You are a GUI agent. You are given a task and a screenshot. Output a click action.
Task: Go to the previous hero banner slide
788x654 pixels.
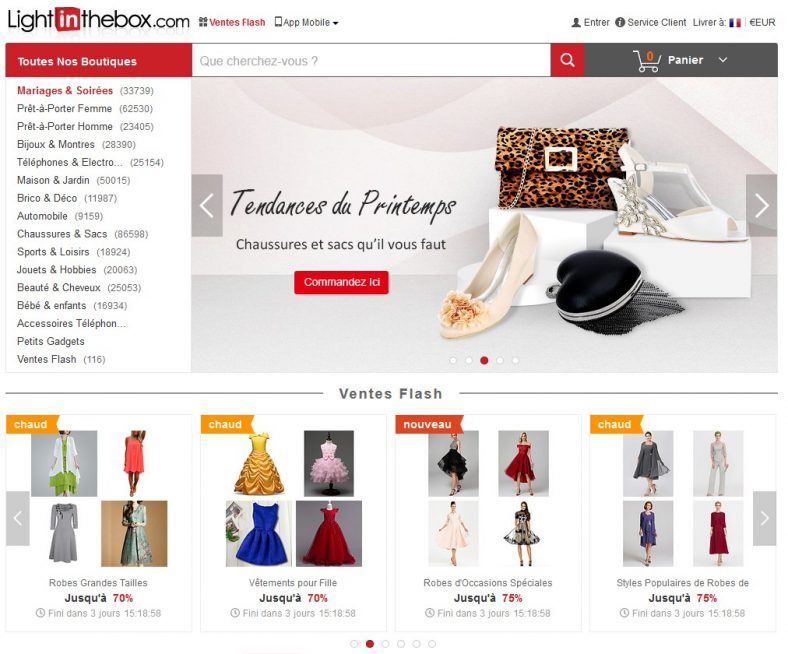[x=207, y=205]
